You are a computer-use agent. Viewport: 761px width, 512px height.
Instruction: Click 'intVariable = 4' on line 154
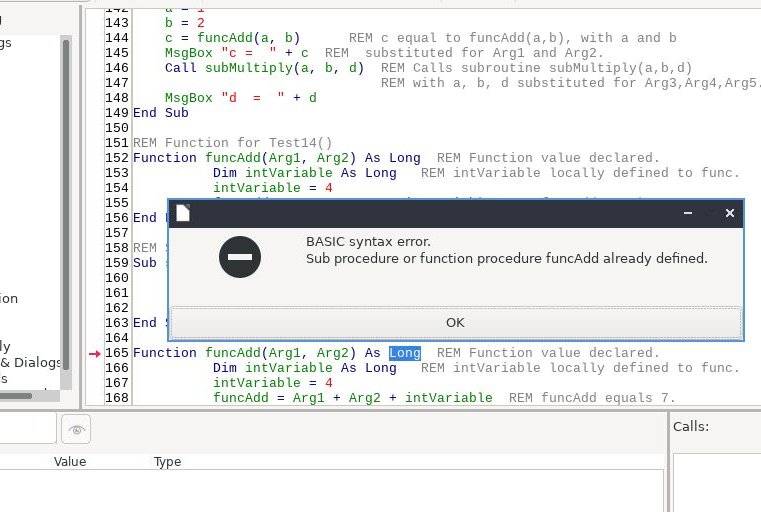click(x=273, y=188)
